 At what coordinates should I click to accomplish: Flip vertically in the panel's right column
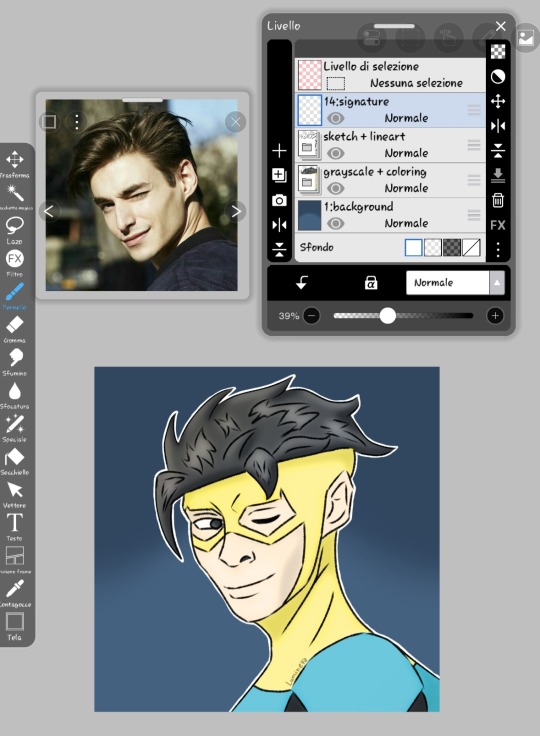tap(498, 151)
